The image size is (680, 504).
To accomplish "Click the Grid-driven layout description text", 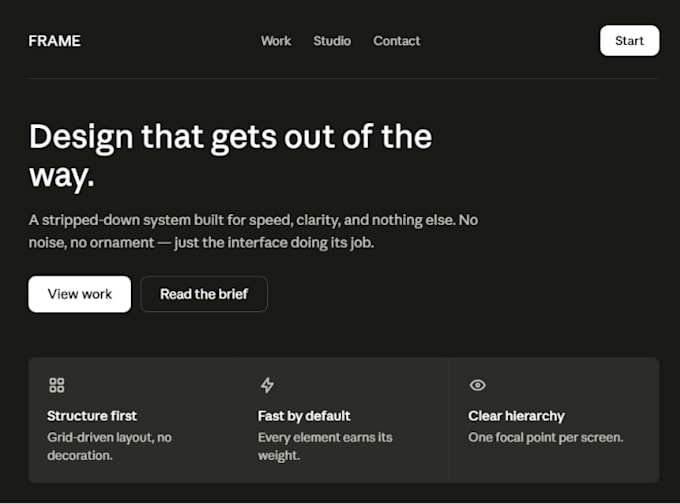I will click(x=110, y=446).
